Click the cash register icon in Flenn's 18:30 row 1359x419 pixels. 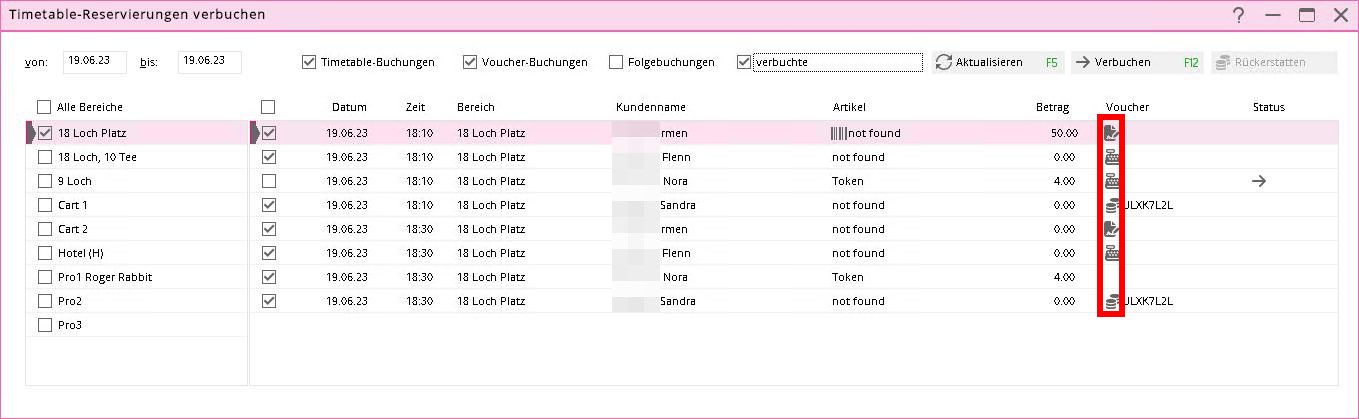pyautogui.click(x=1111, y=253)
